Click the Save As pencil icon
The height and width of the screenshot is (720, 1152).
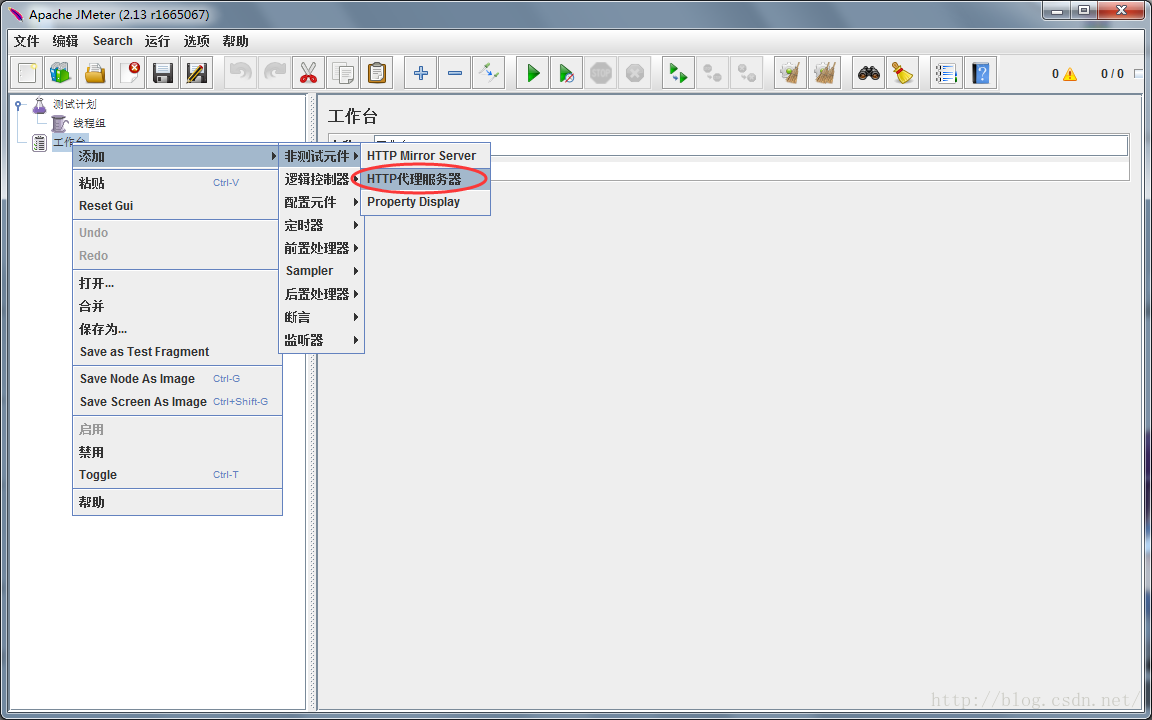[196, 73]
